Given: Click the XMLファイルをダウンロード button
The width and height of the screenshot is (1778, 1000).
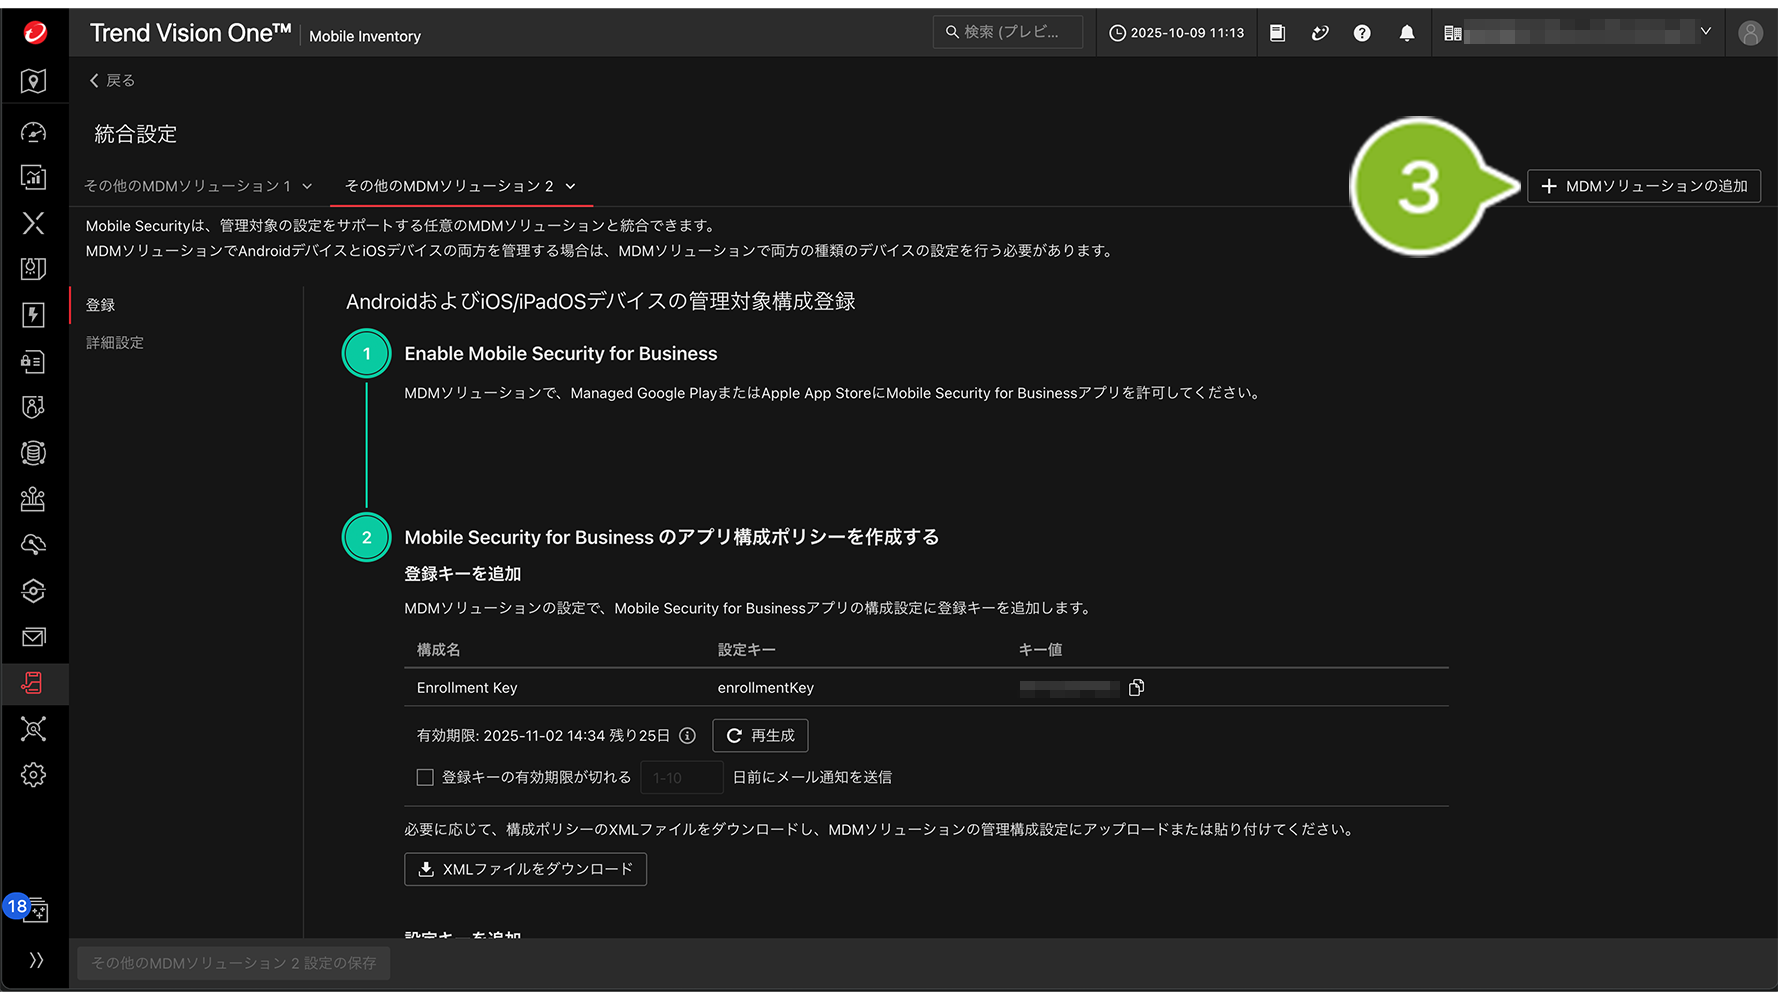Looking at the screenshot, I should (x=525, y=869).
